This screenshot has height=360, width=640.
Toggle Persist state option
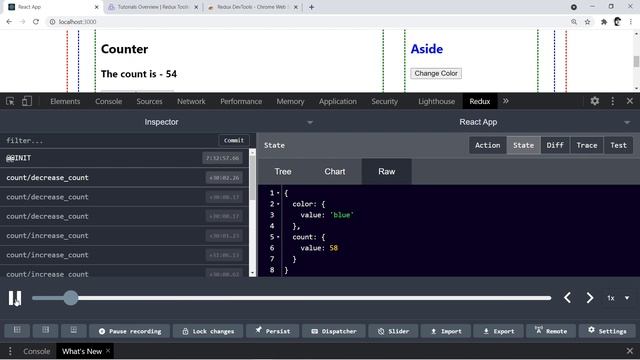pyautogui.click(x=273, y=331)
